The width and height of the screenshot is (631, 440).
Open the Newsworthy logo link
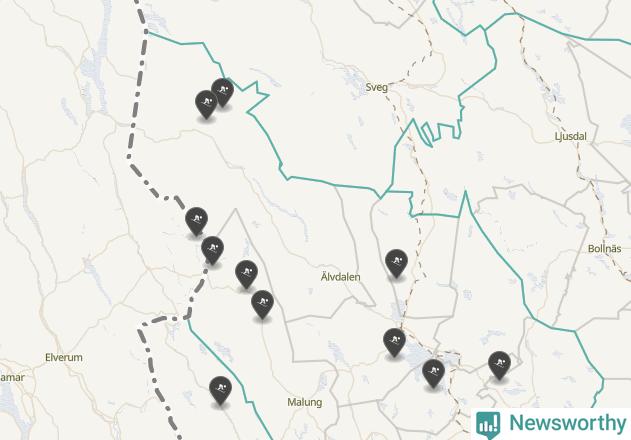[551, 424]
